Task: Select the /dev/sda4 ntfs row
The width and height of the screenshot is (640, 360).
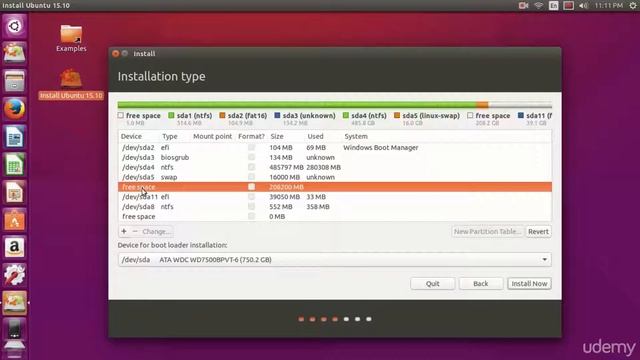Action: [335, 167]
